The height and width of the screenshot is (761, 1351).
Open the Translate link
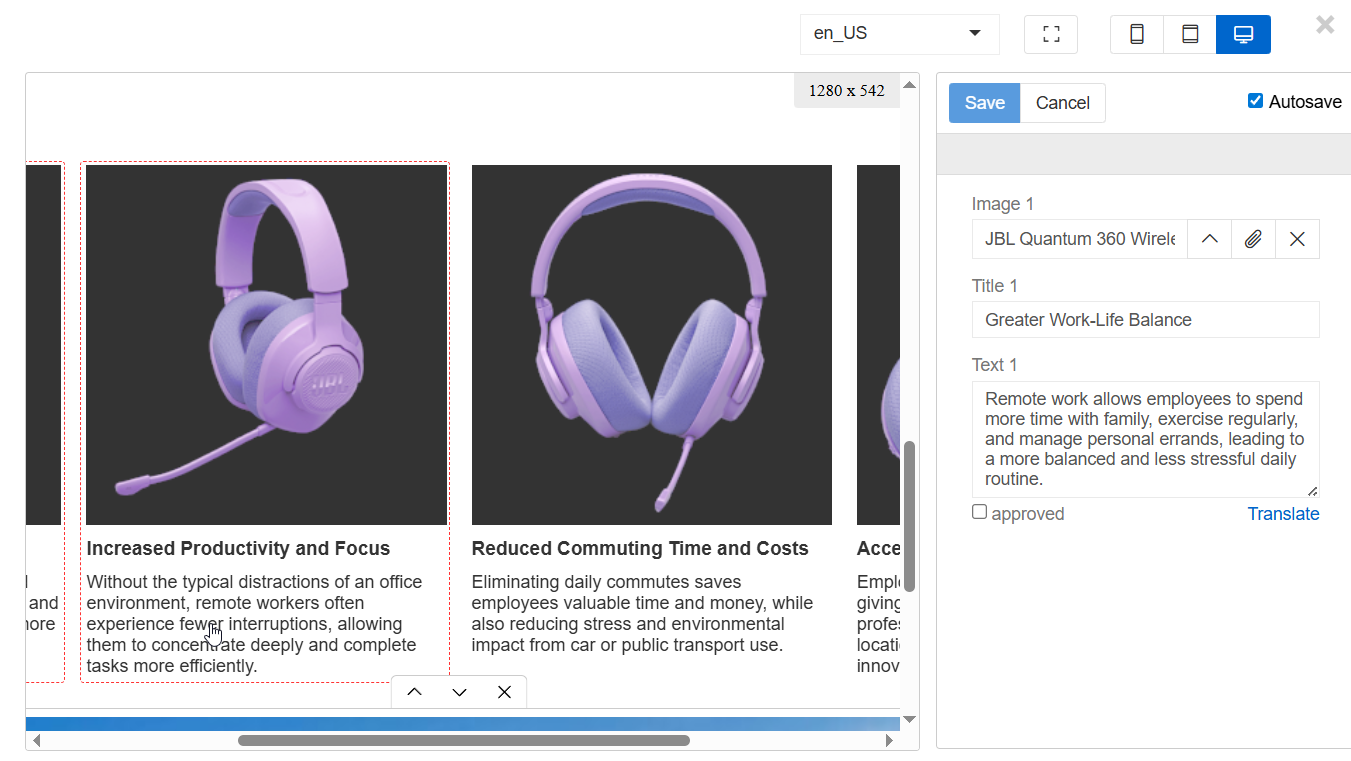pos(1283,514)
